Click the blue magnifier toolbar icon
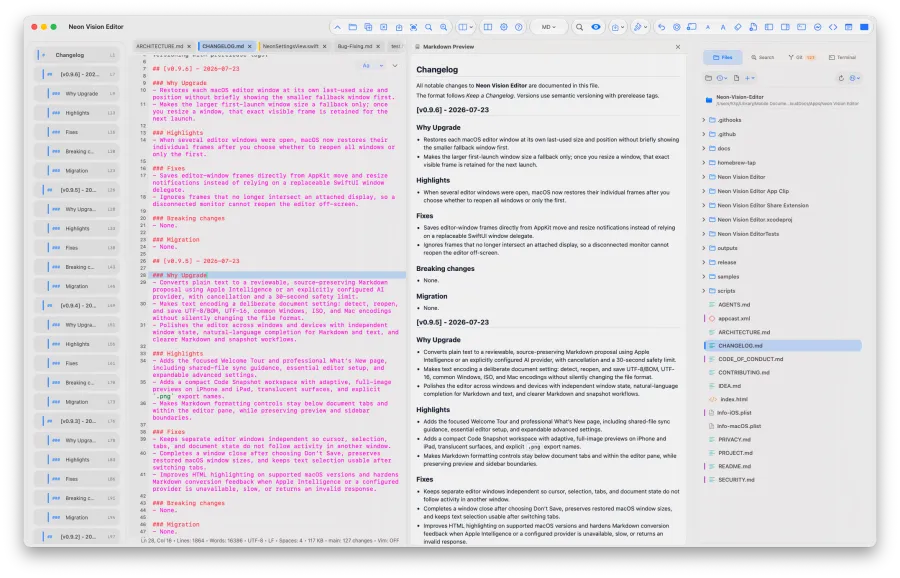 pos(428,27)
